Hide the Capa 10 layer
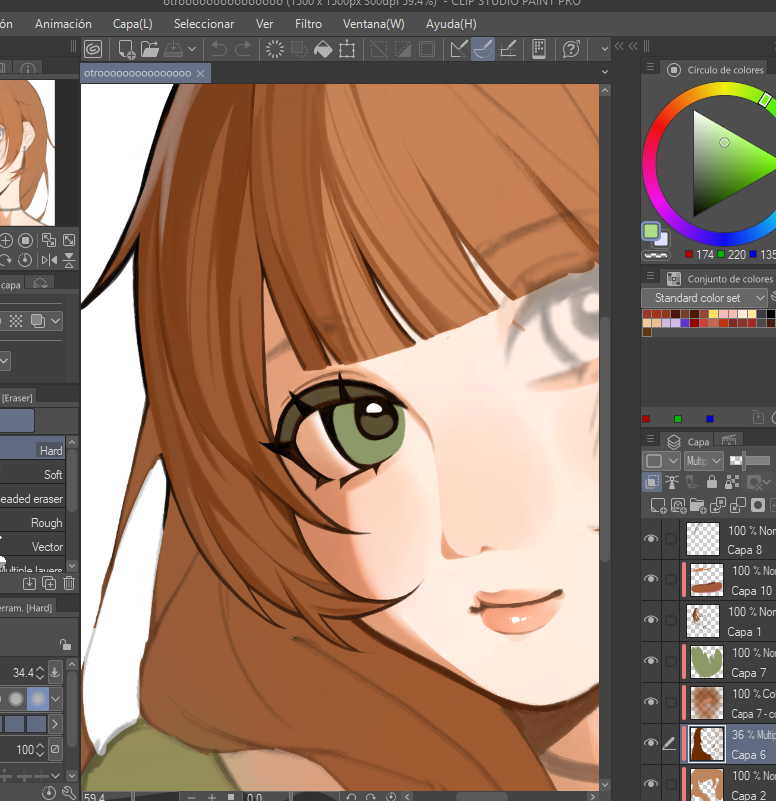The width and height of the screenshot is (776, 801). coord(651,579)
